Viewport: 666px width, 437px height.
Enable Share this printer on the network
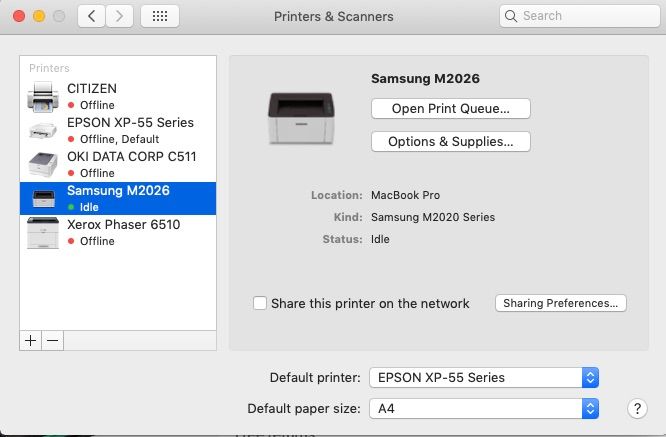(x=260, y=303)
